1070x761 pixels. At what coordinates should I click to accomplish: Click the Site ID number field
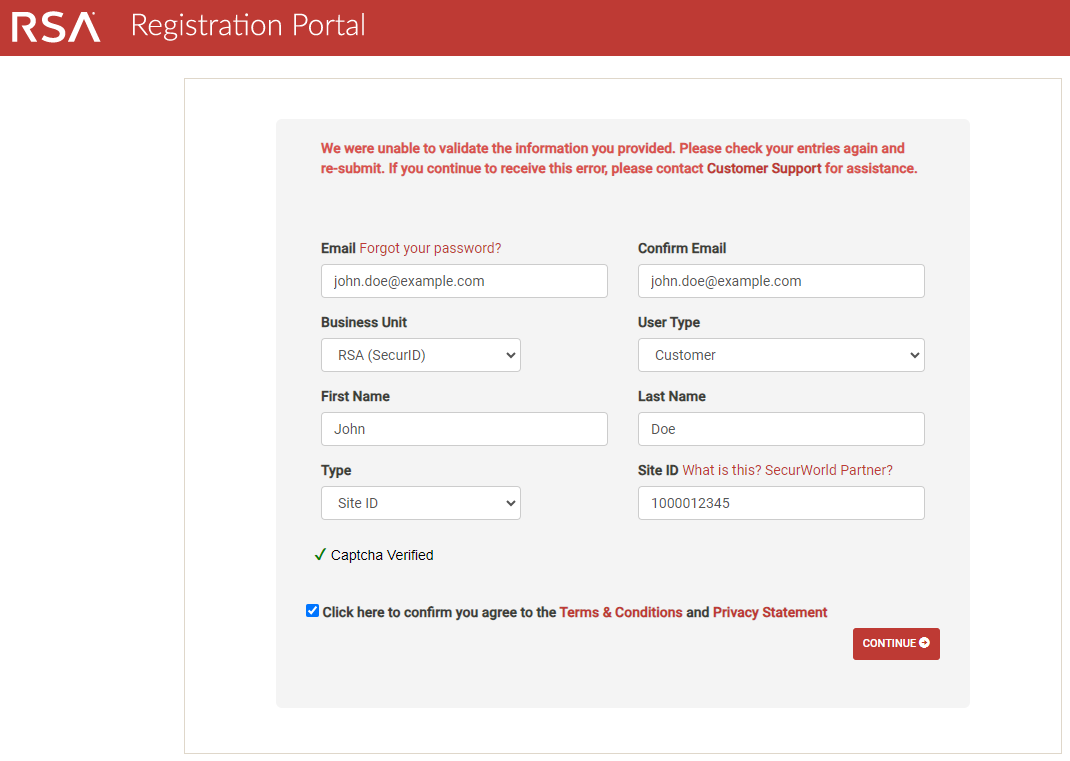[781, 503]
